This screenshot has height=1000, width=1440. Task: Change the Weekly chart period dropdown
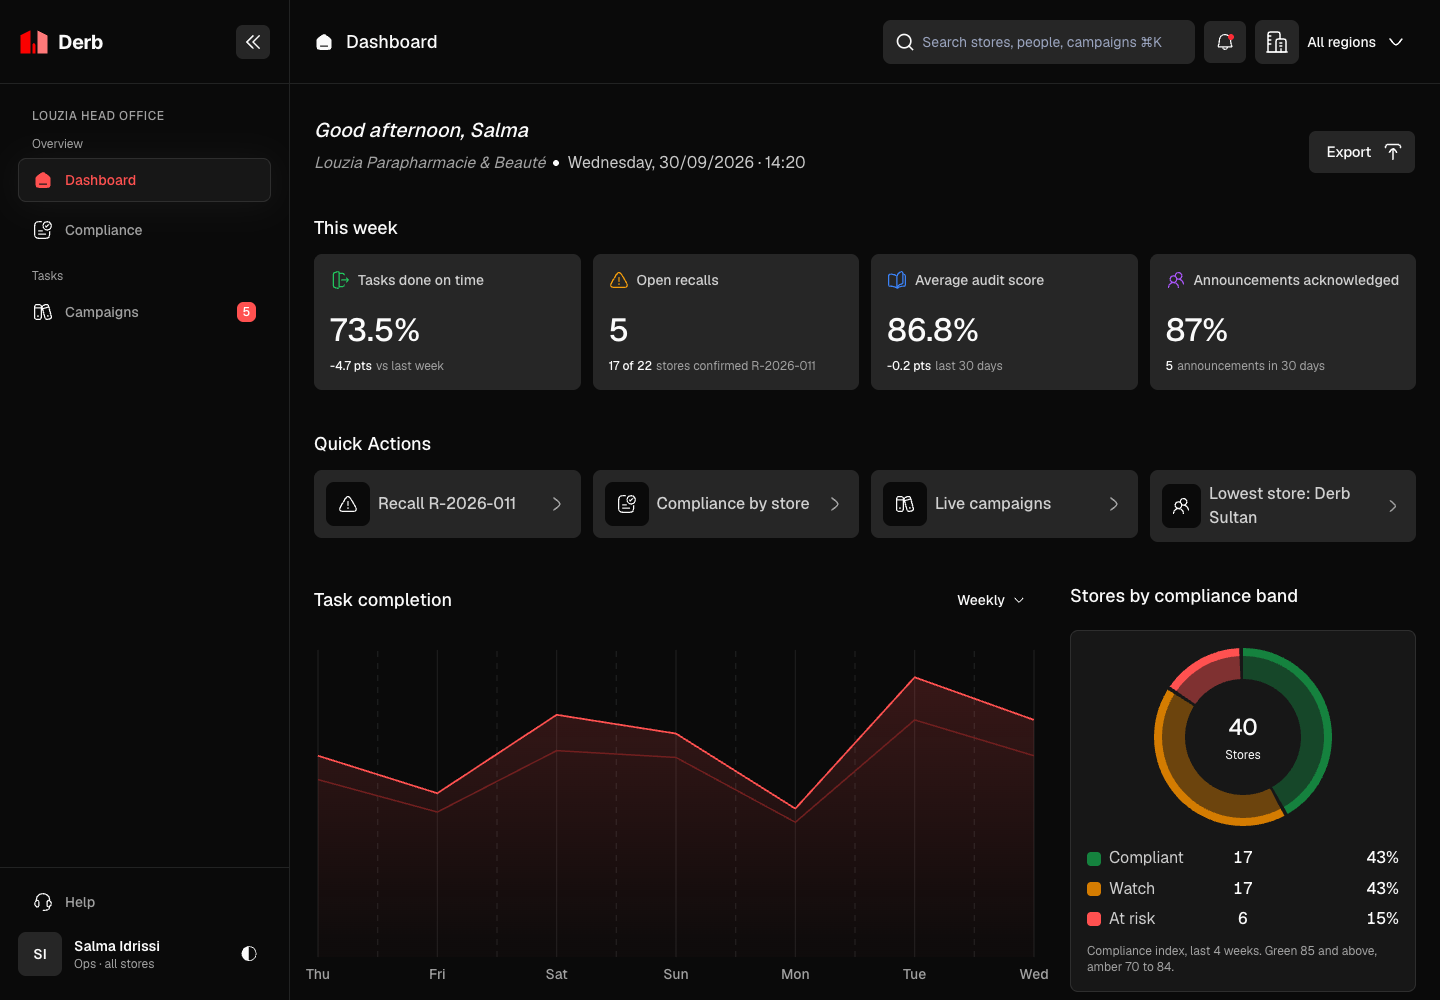991,600
